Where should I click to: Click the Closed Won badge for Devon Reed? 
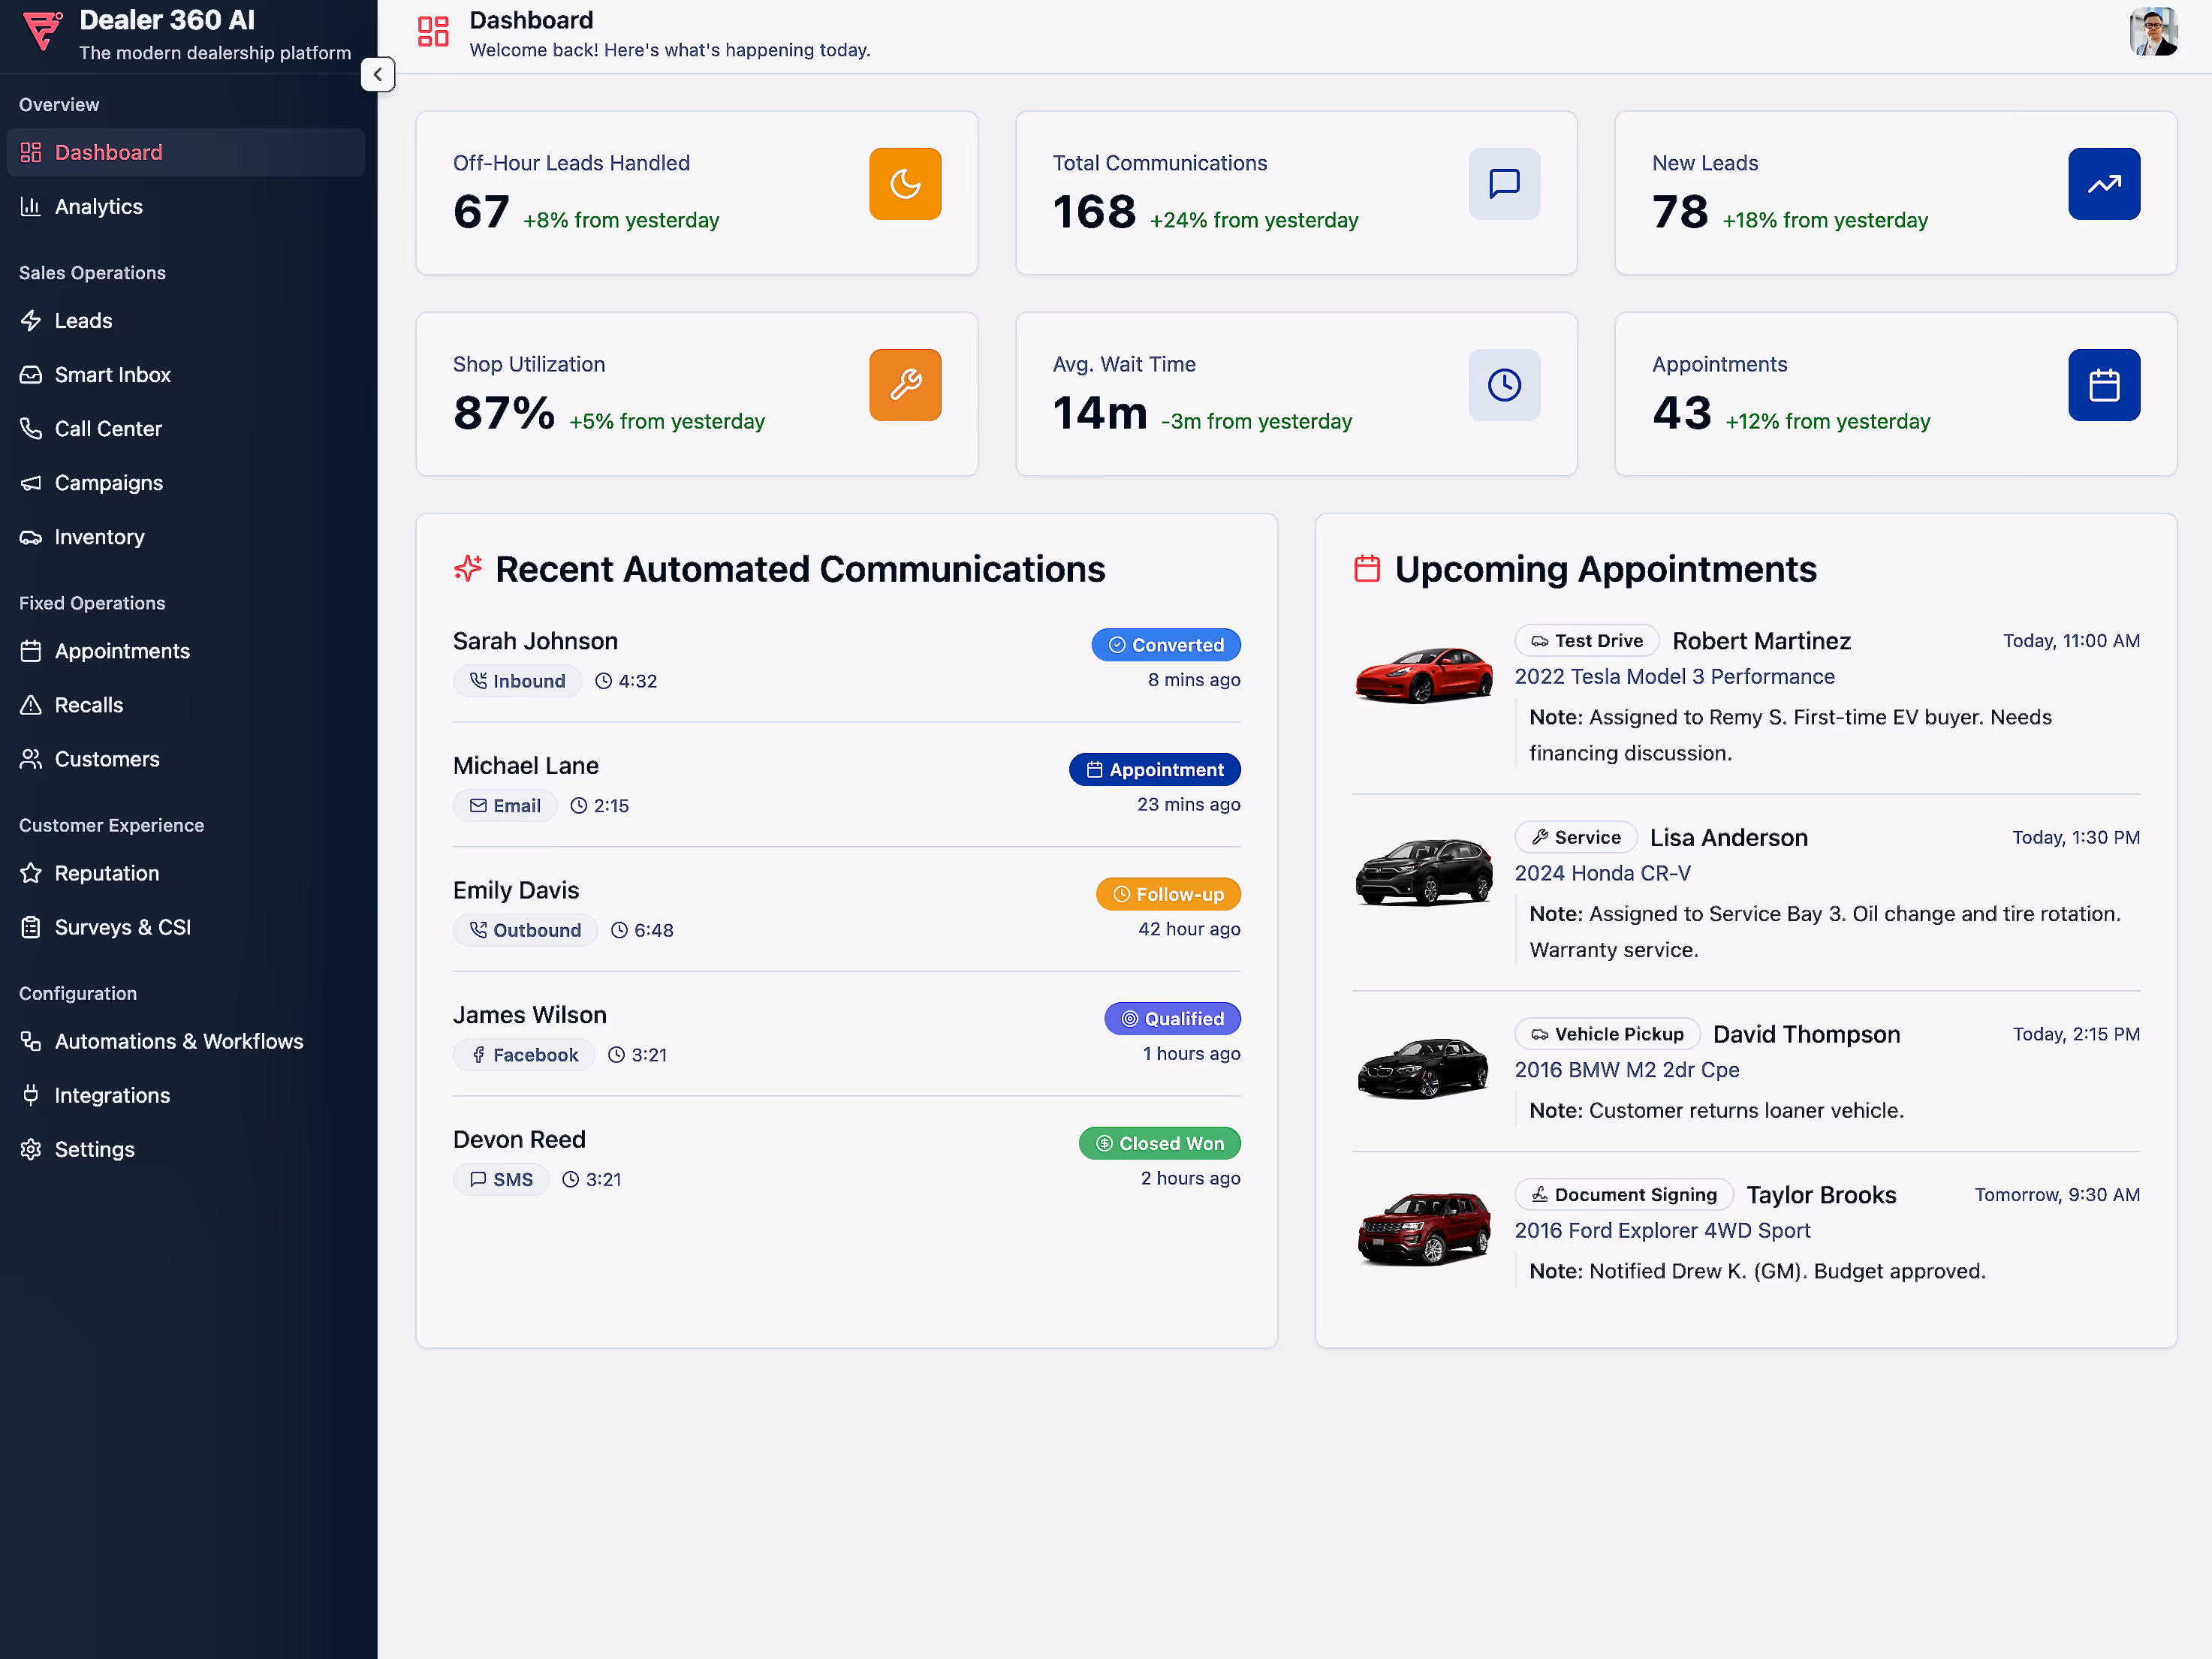point(1159,1143)
